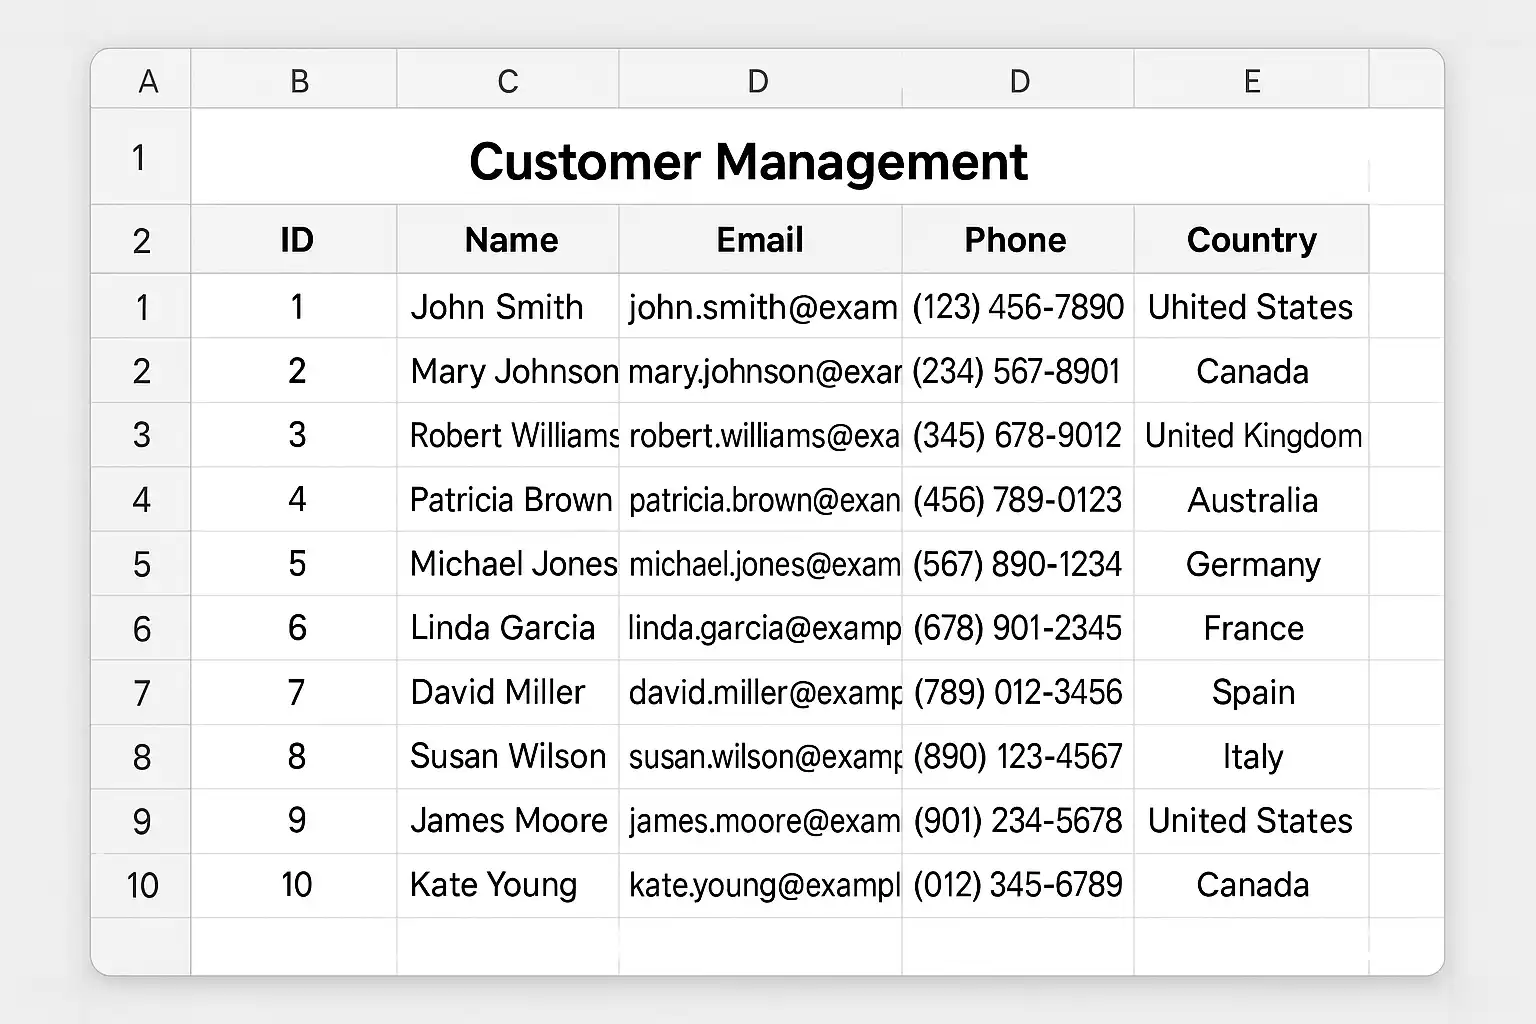The width and height of the screenshot is (1536, 1024).
Task: Select mary.johnson email cell
Action: [x=764, y=372]
